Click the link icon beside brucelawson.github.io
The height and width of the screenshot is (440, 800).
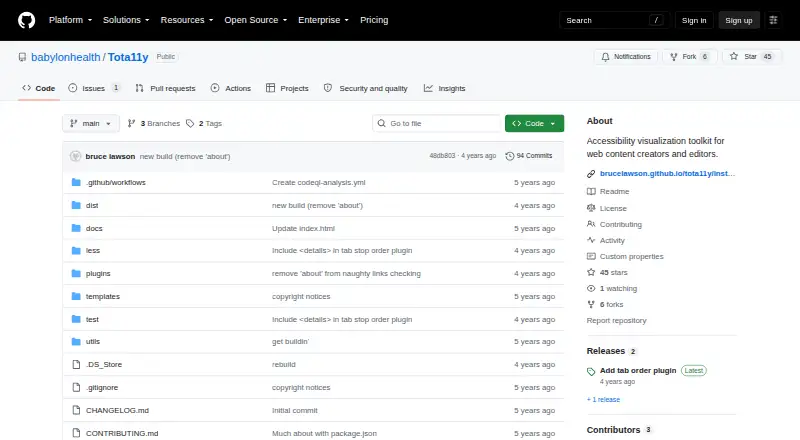click(591, 174)
